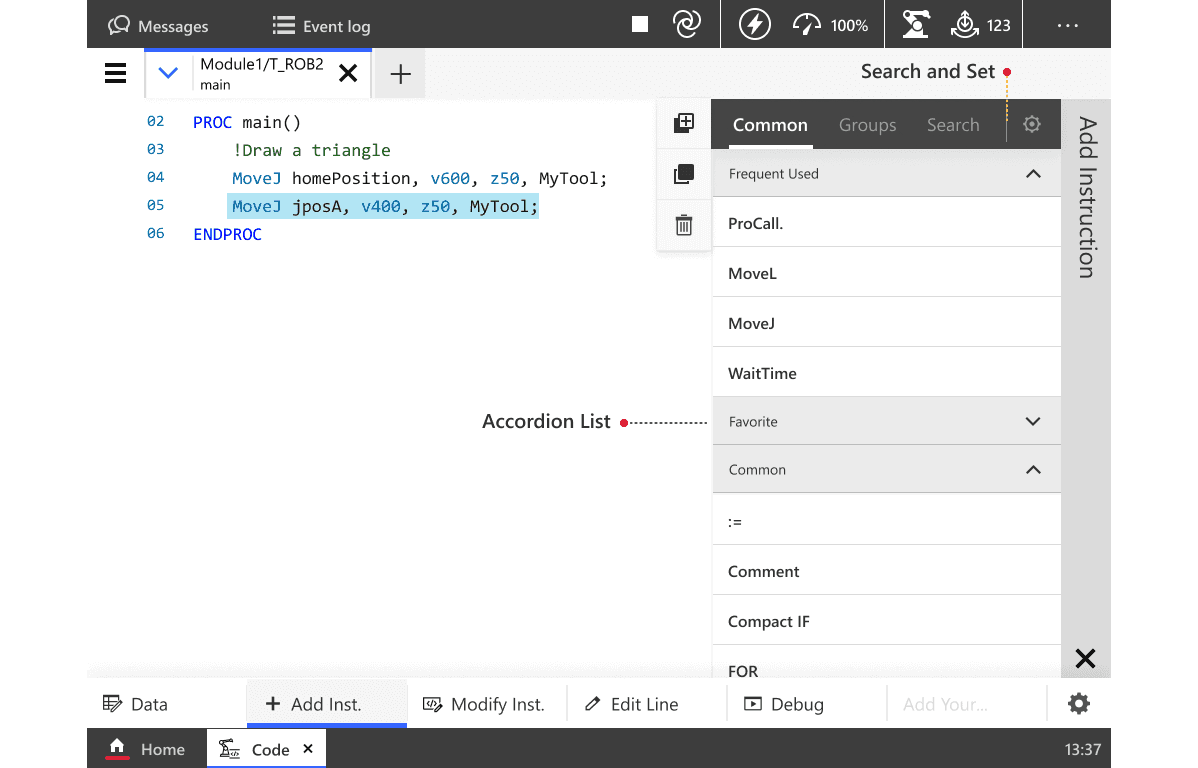Click the PROC main() code line
1198x768 pixels.
click(x=247, y=122)
